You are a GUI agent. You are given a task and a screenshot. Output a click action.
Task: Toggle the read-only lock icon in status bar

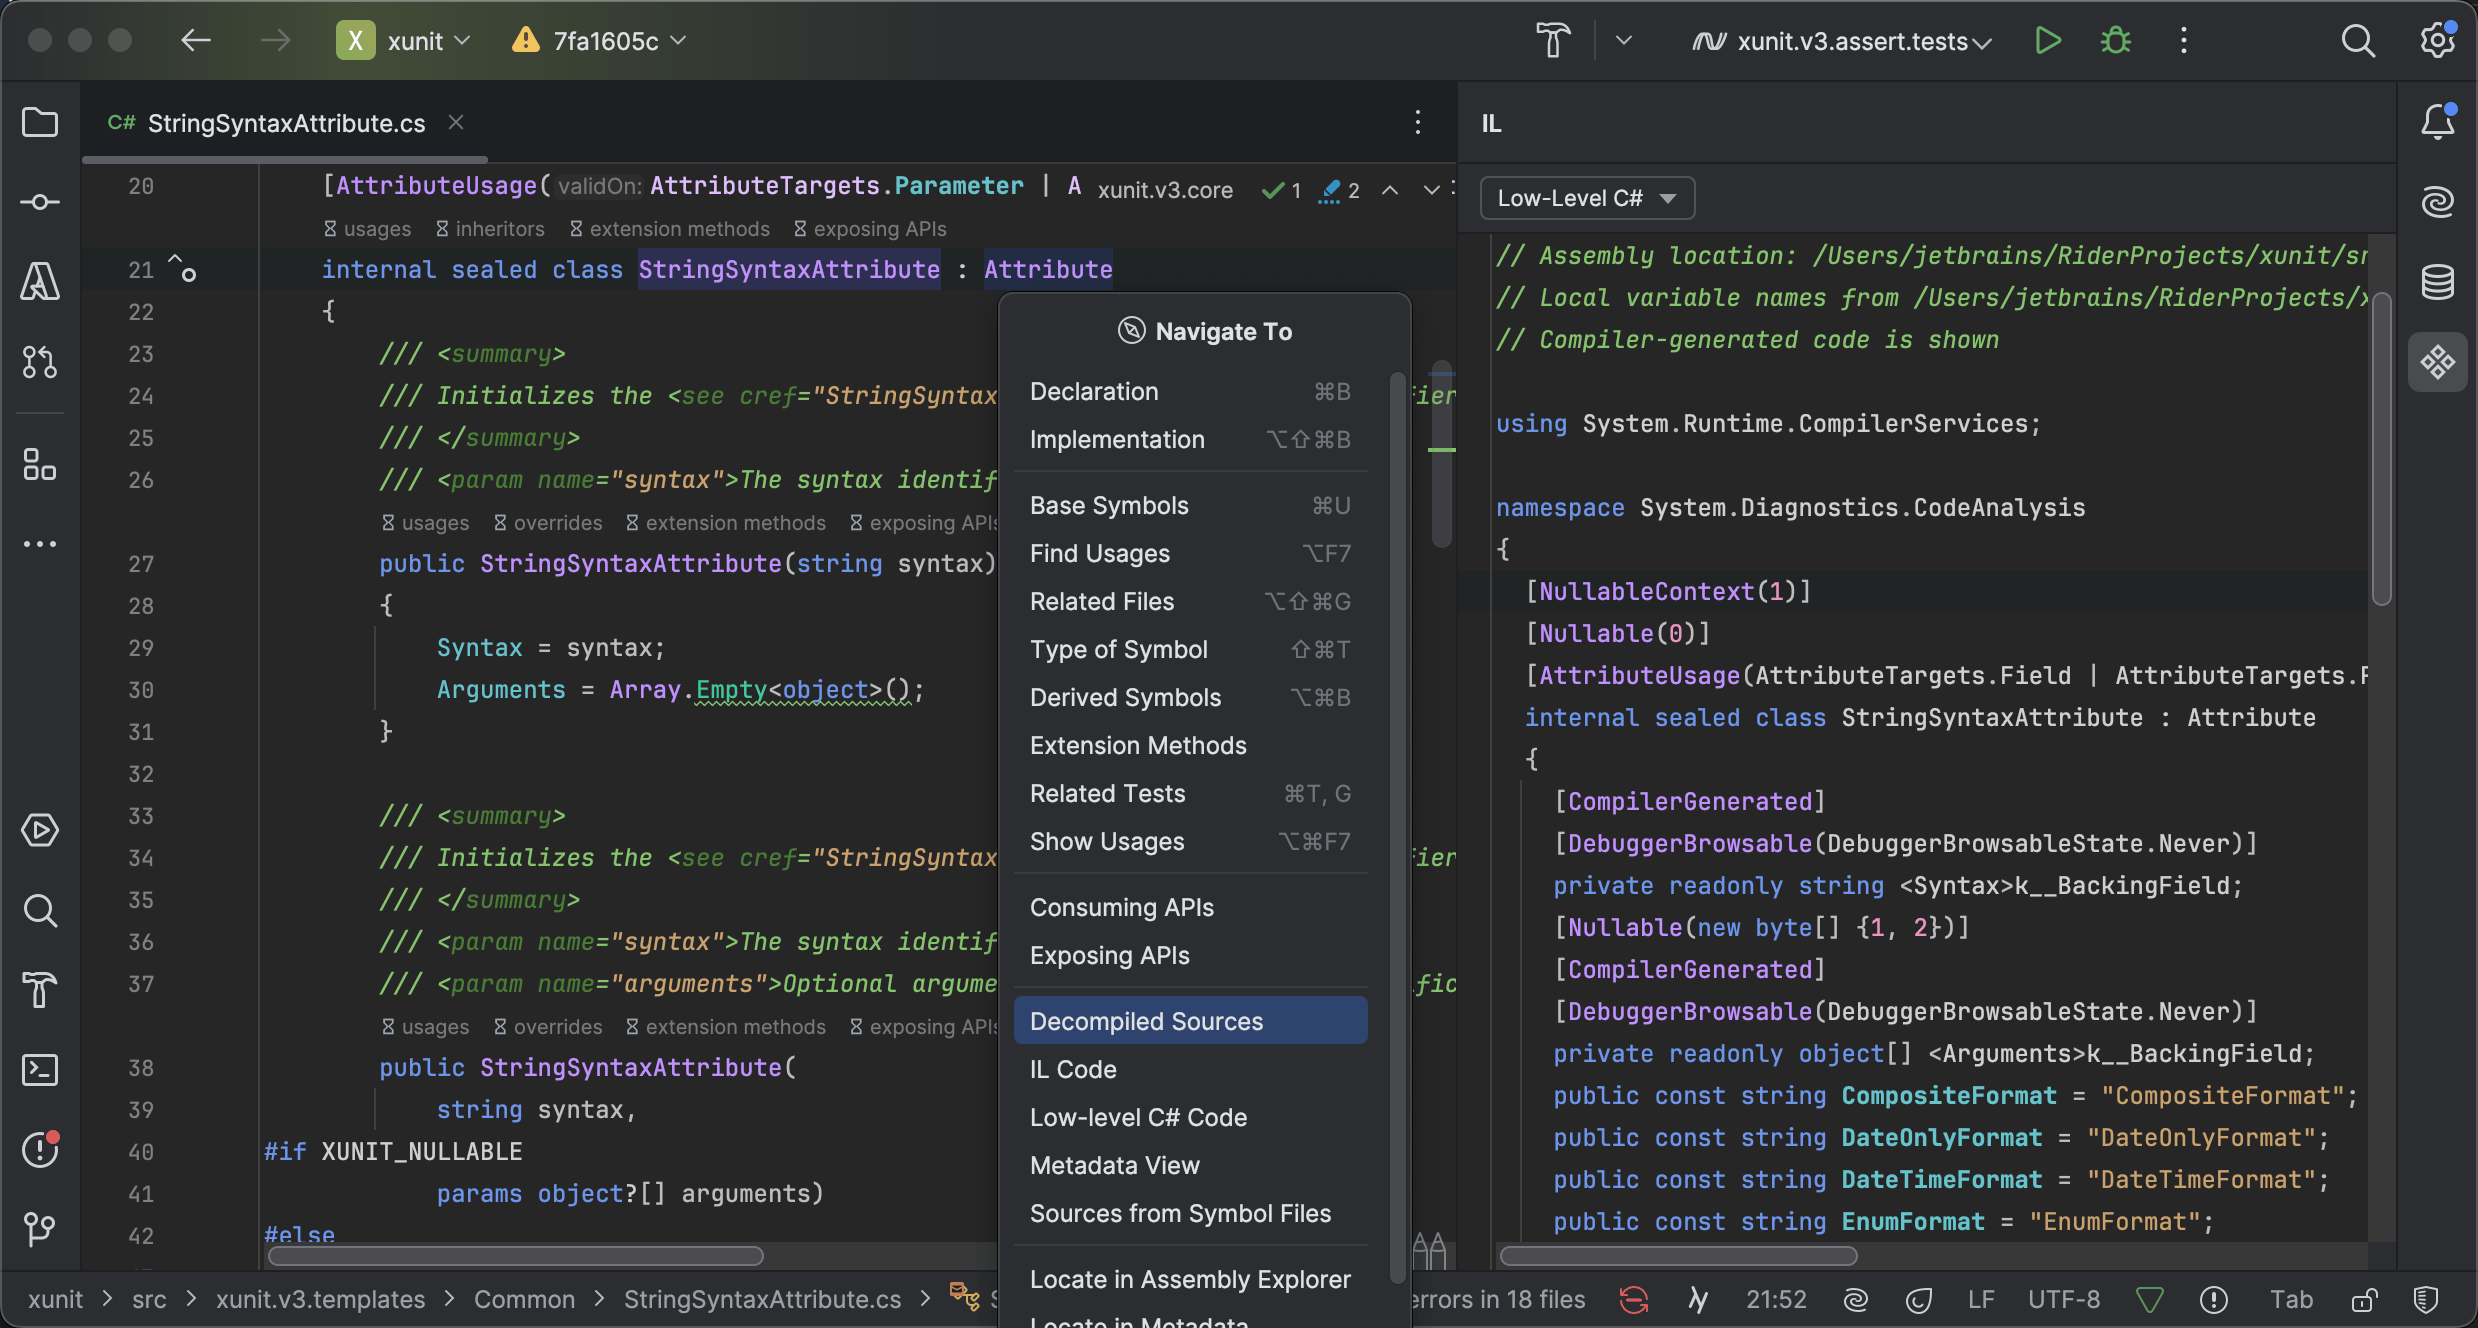coord(2364,1300)
